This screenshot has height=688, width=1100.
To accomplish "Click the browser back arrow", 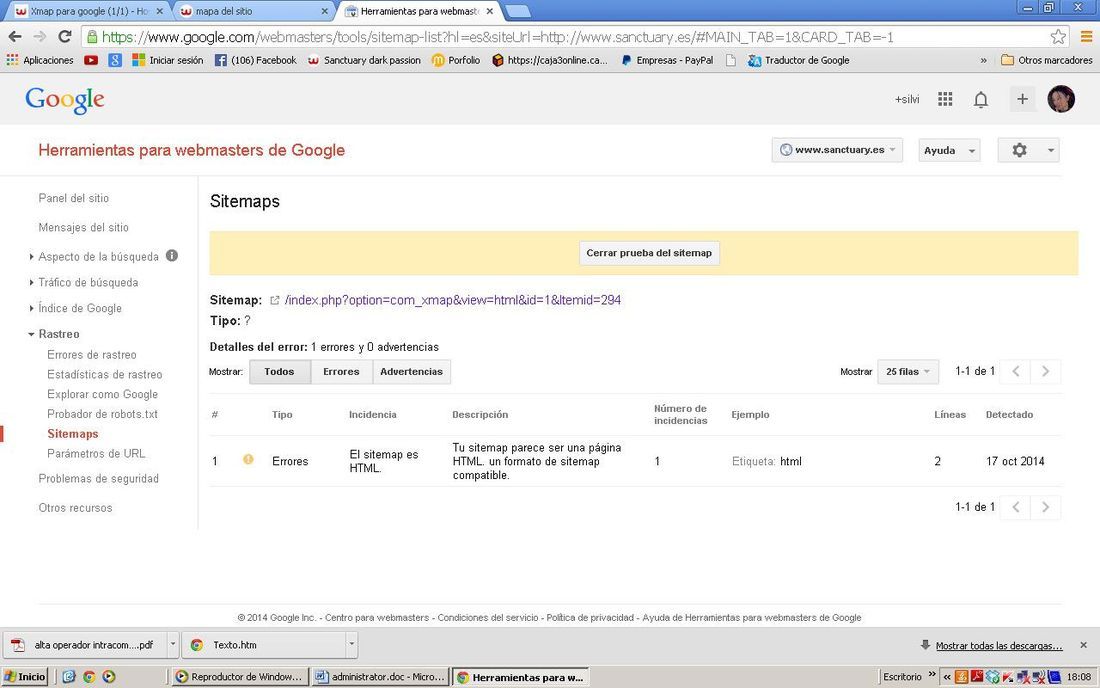I will click(15, 36).
